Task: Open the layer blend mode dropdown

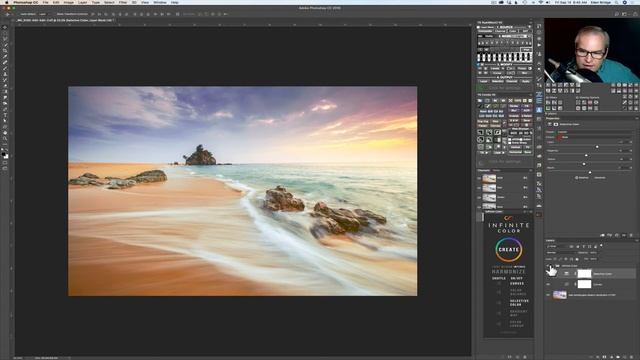Action: [561, 253]
